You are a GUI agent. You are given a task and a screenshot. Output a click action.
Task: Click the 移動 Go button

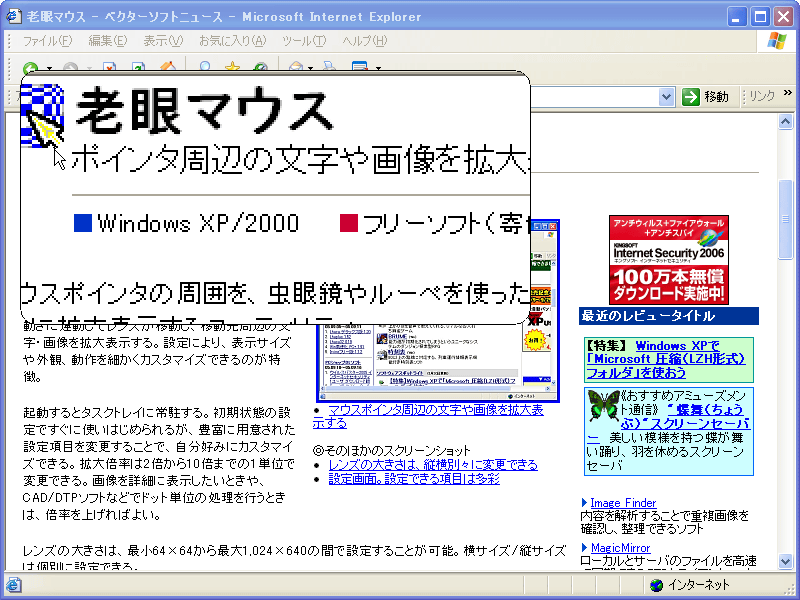(706, 96)
